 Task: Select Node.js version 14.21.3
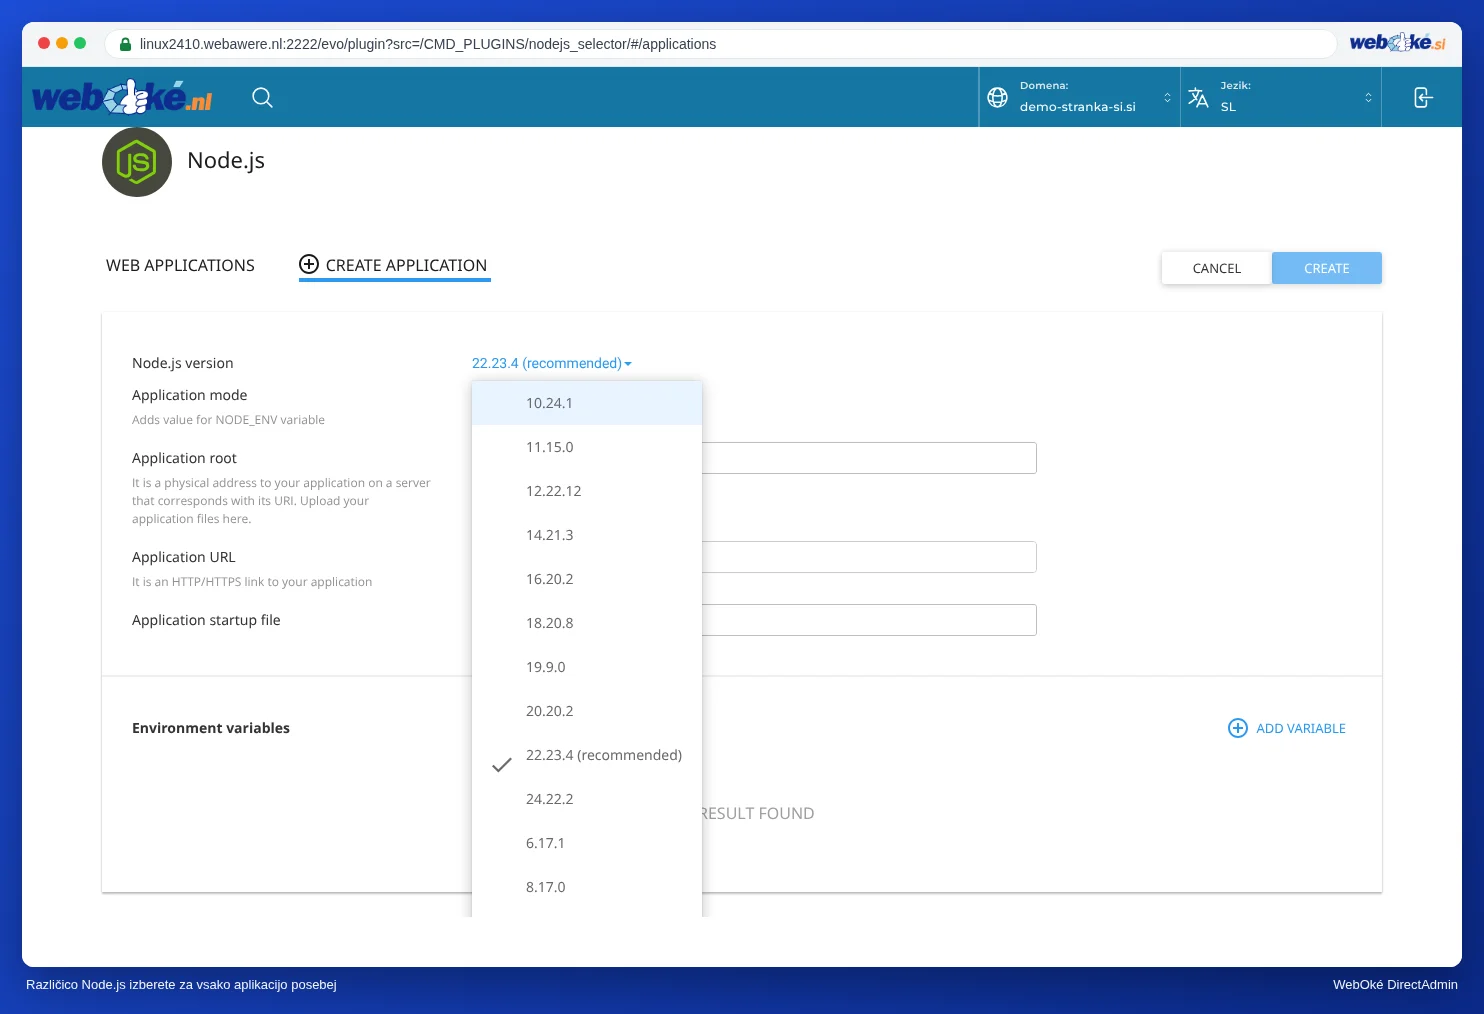(x=587, y=535)
